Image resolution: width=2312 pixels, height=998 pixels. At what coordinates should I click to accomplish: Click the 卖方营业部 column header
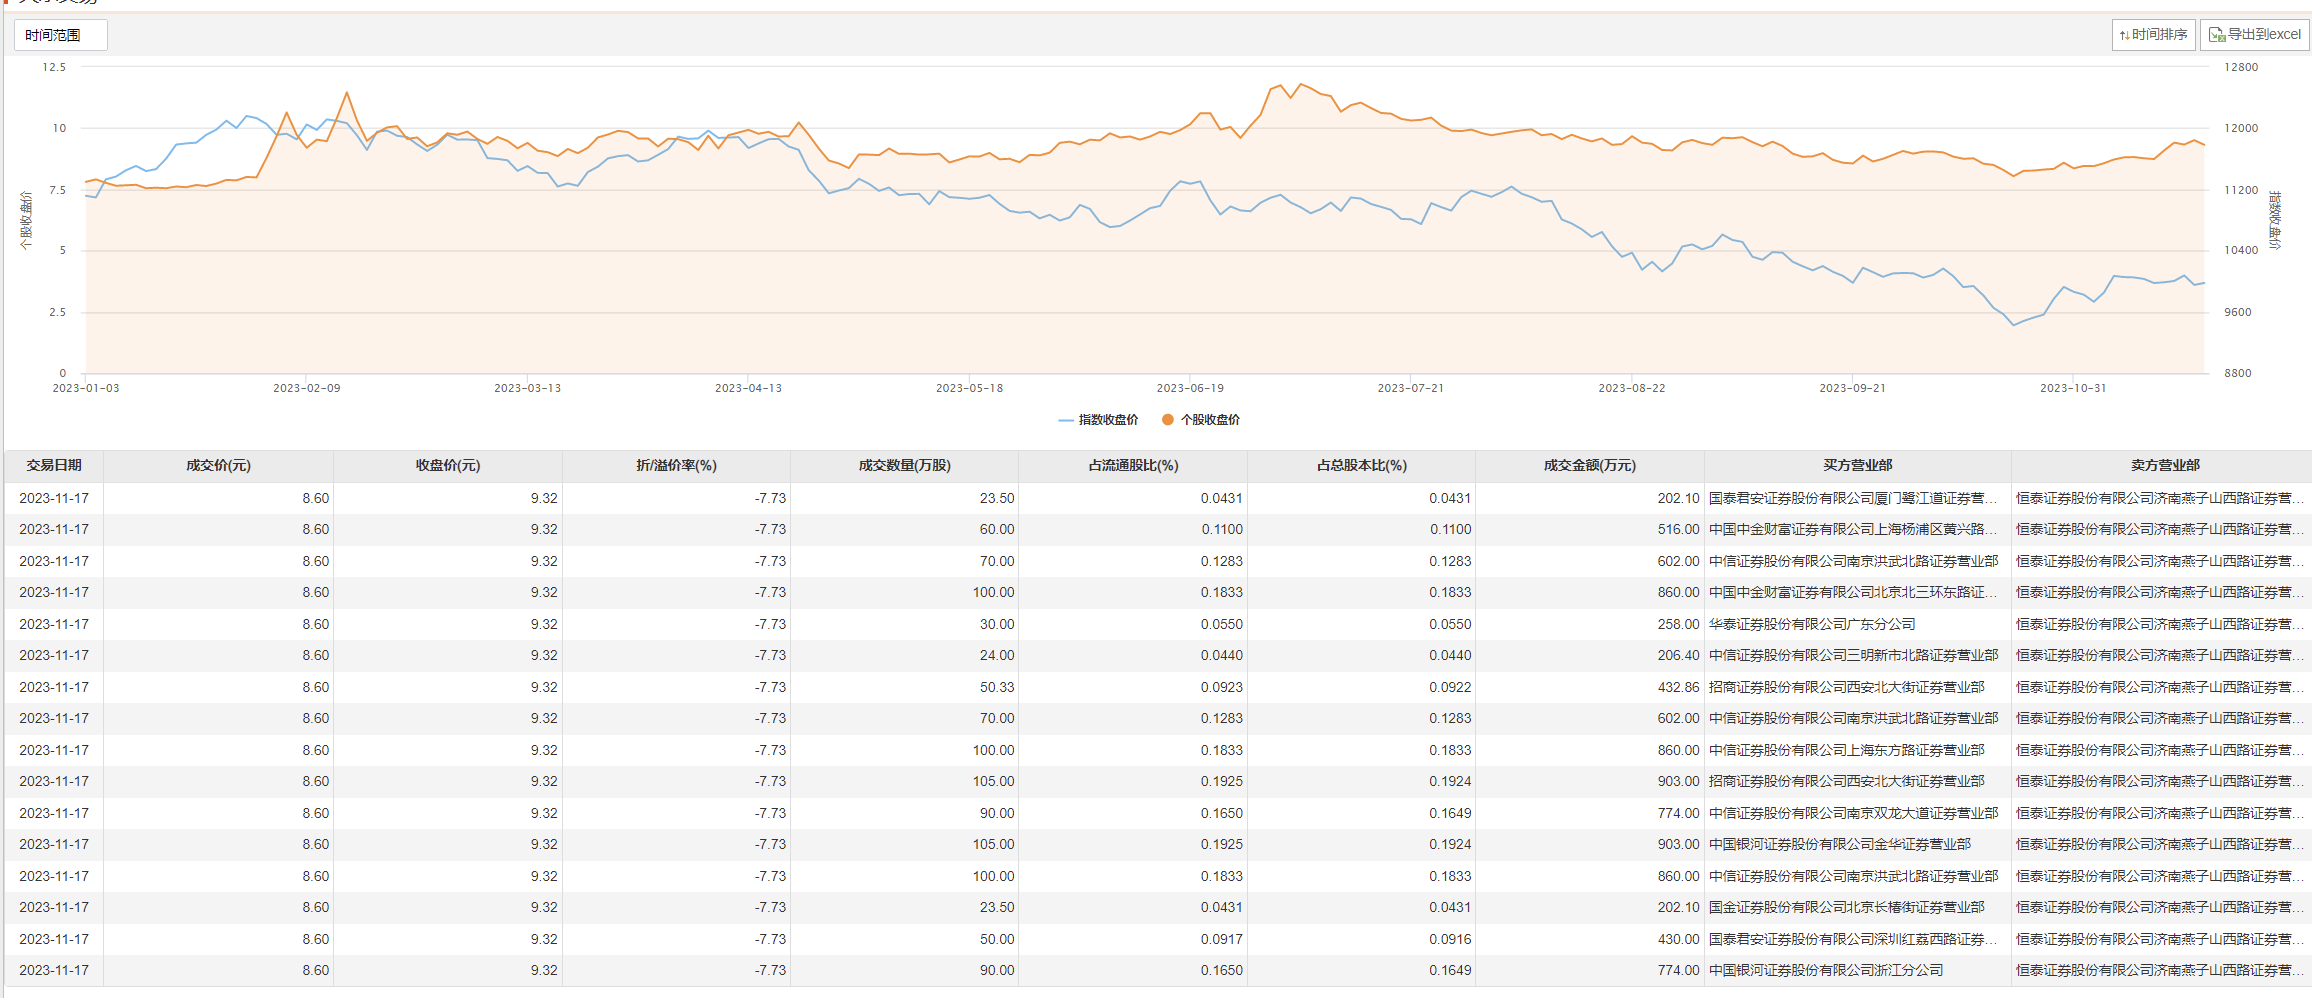click(x=2164, y=466)
